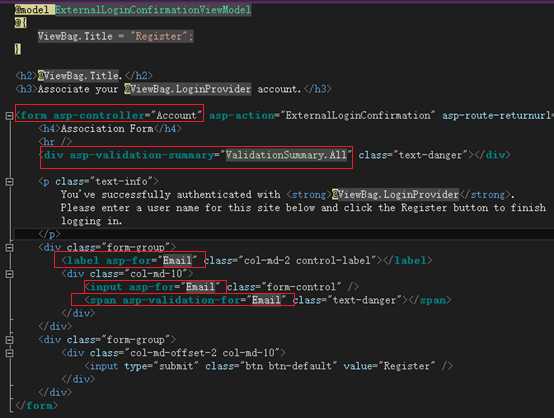Click label asp-for="Email" attribute
554x418 pixels.
tap(152, 261)
